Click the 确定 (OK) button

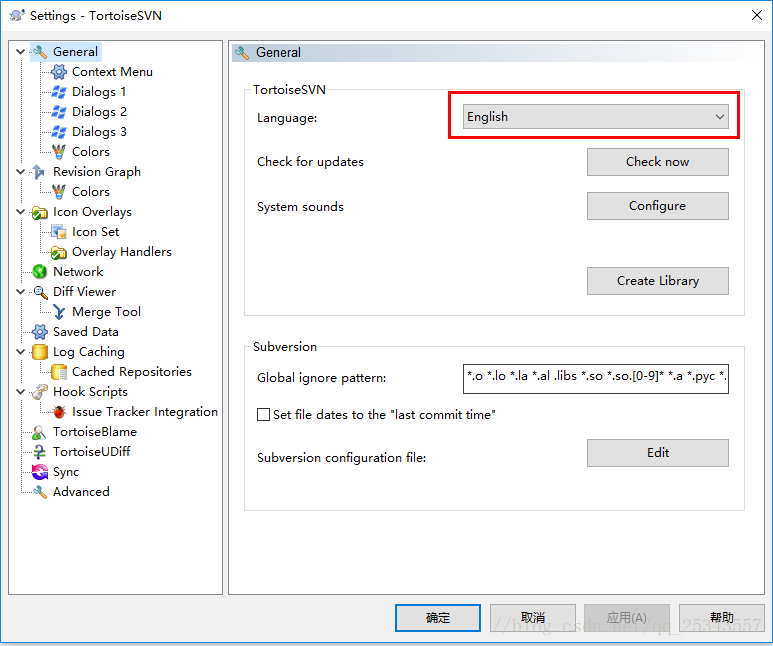tap(438, 617)
